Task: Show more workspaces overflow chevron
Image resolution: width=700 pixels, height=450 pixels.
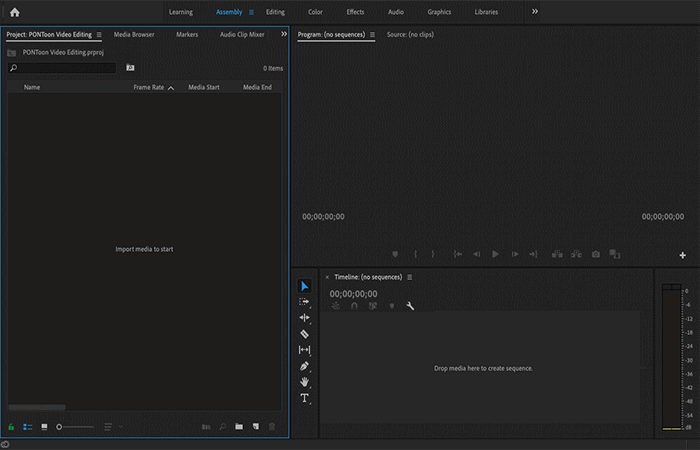Action: (535, 12)
